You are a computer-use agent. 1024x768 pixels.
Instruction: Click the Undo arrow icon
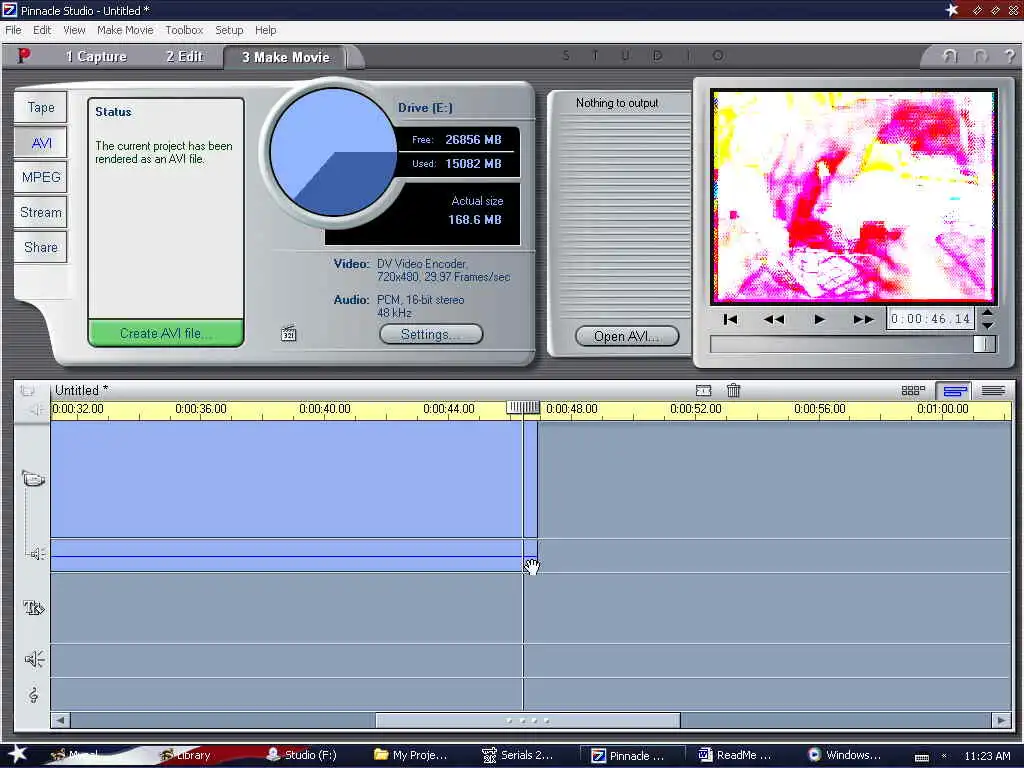(x=950, y=57)
